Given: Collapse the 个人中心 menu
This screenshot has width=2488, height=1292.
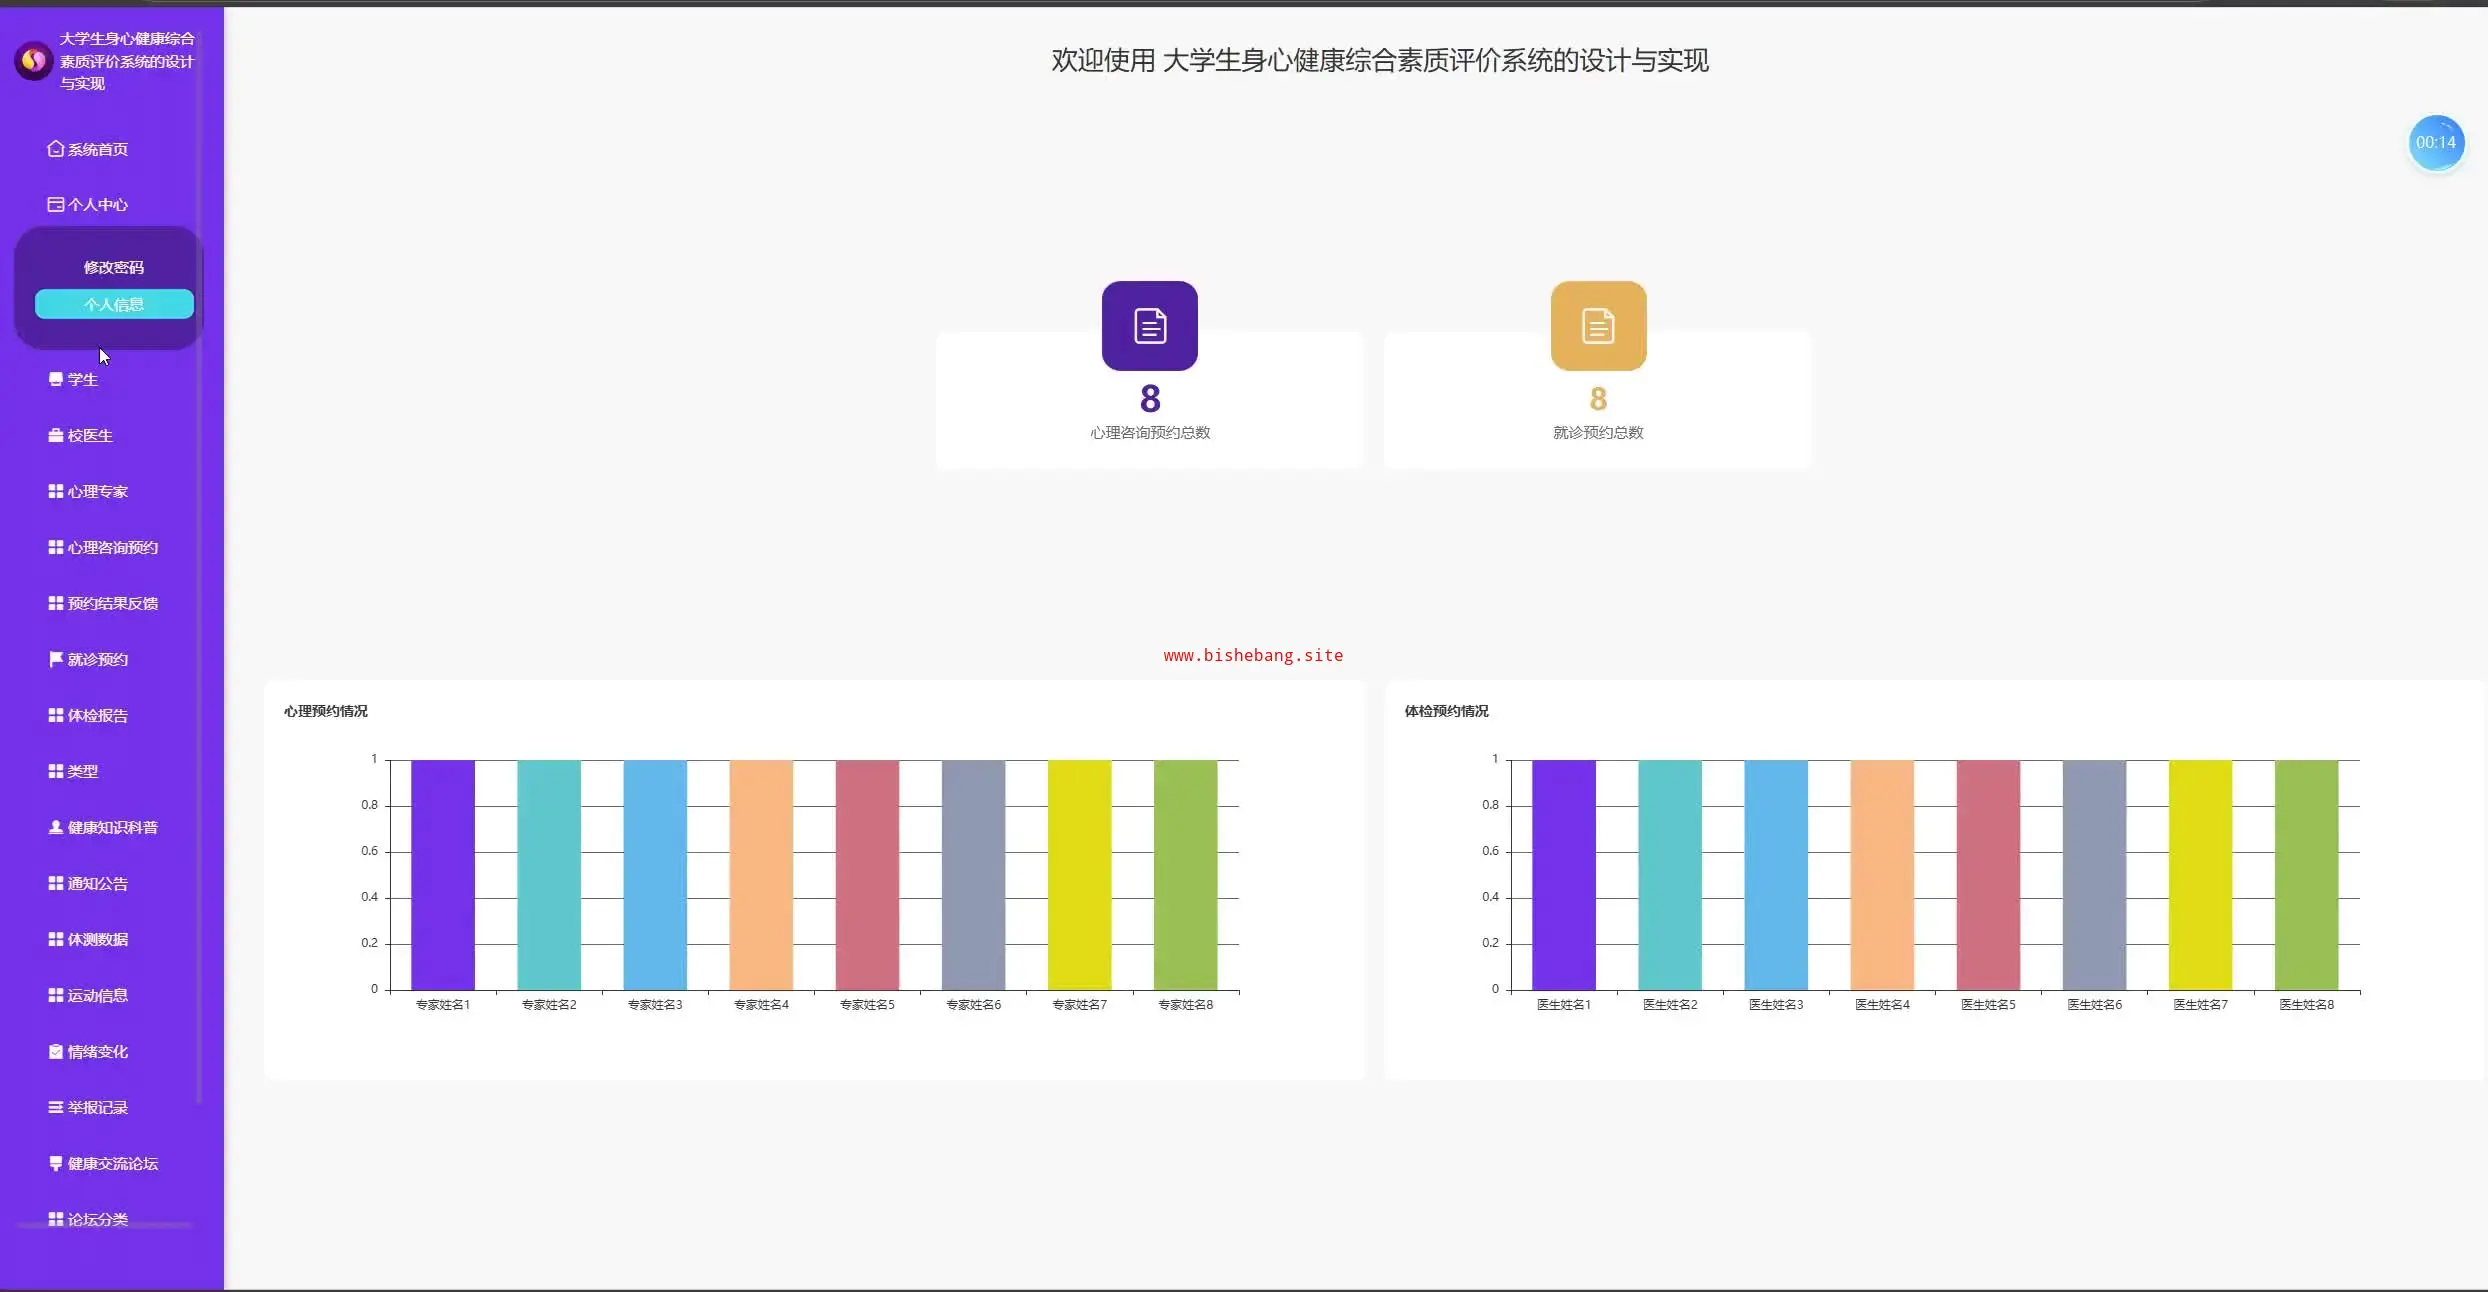Looking at the screenshot, I should click(x=97, y=205).
